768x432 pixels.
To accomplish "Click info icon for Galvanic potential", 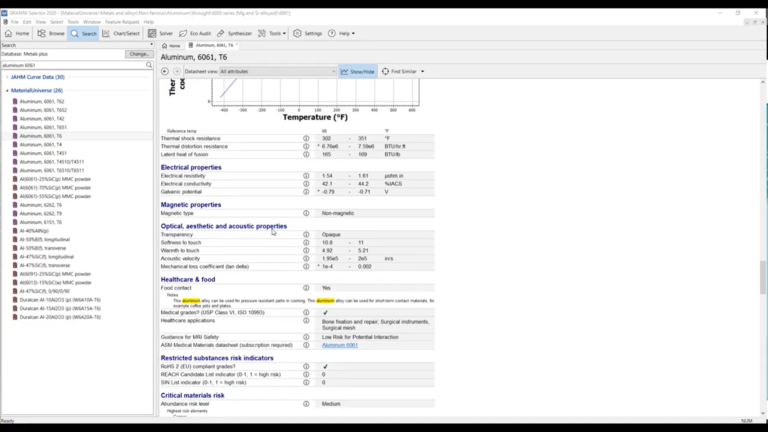I will tap(306, 192).
